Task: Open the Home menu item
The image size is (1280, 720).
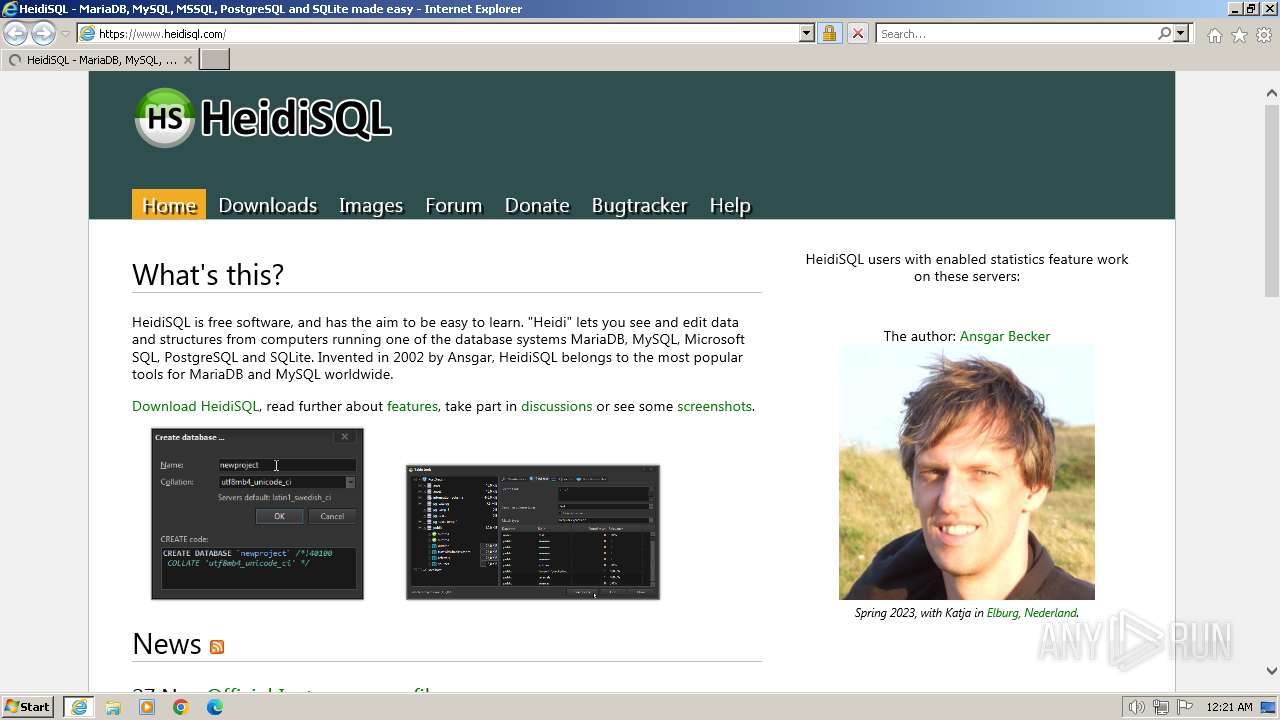Action: tap(169, 205)
